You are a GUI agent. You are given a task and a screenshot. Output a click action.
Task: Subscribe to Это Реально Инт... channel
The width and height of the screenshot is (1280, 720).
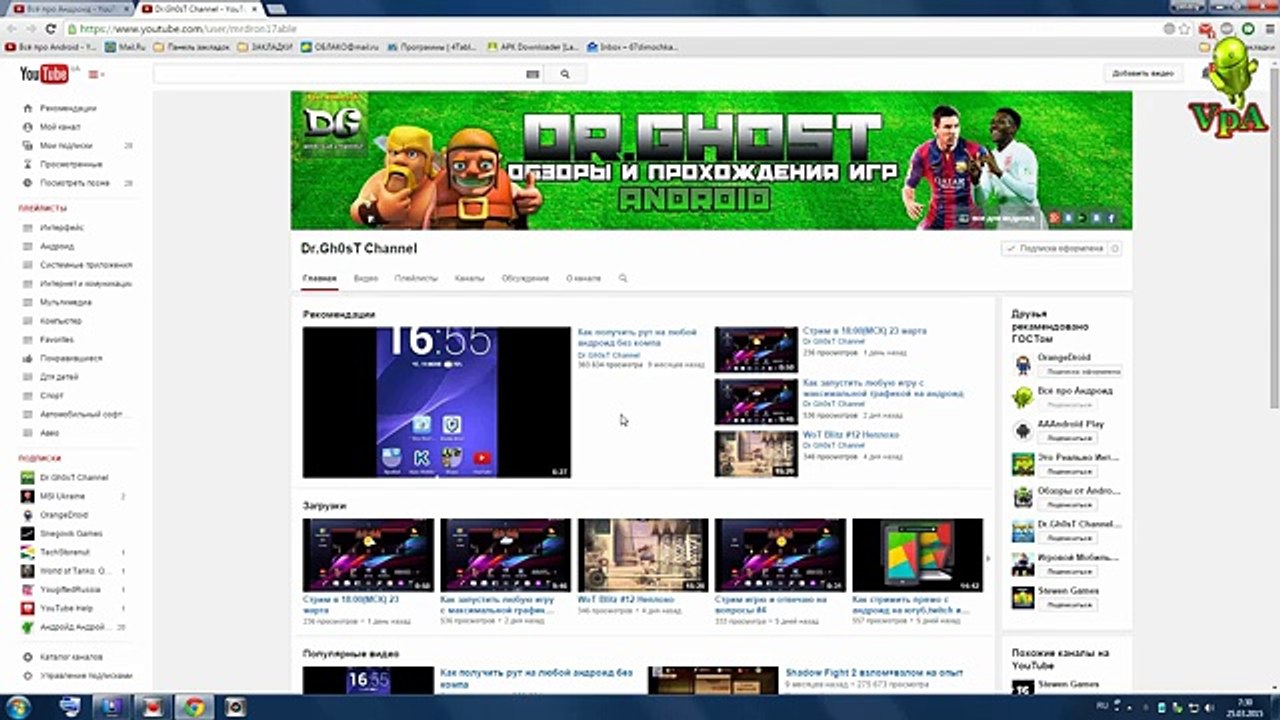1067,471
